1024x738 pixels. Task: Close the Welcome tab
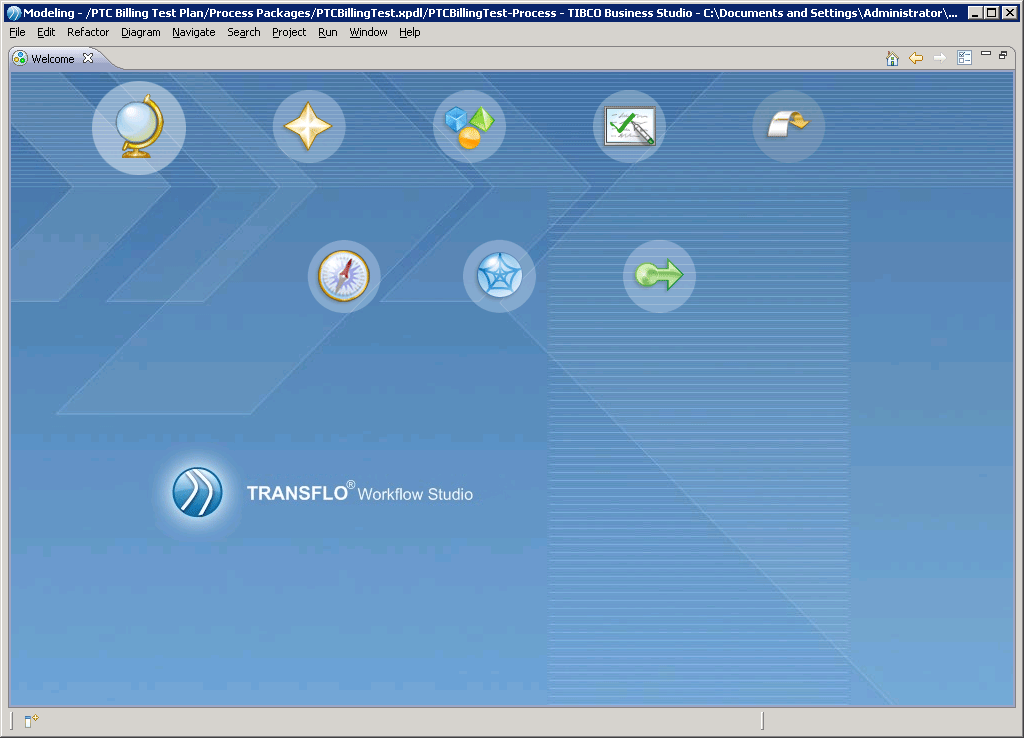(88, 58)
